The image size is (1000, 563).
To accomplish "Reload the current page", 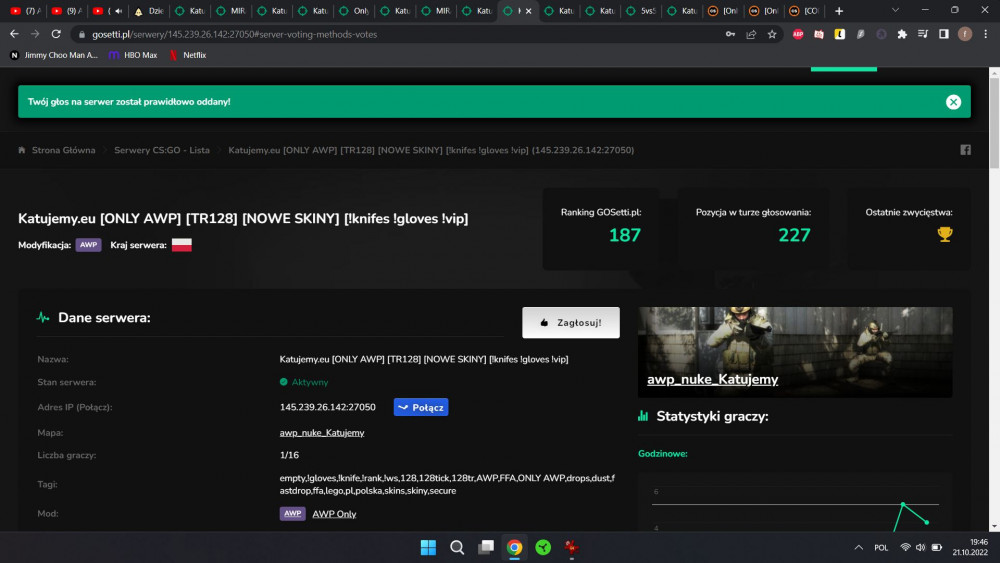I will pos(56,34).
